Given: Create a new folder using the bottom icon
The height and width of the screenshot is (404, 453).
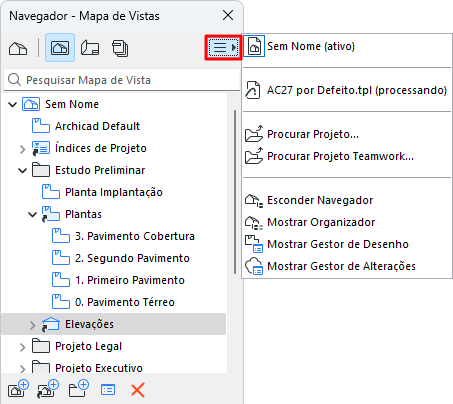Looking at the screenshot, I should point(79,389).
